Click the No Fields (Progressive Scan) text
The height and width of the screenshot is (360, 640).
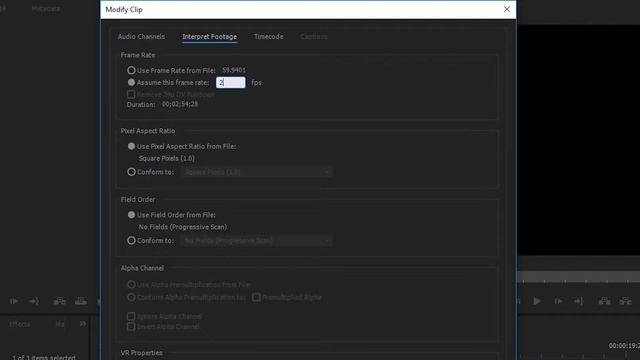(x=182, y=227)
